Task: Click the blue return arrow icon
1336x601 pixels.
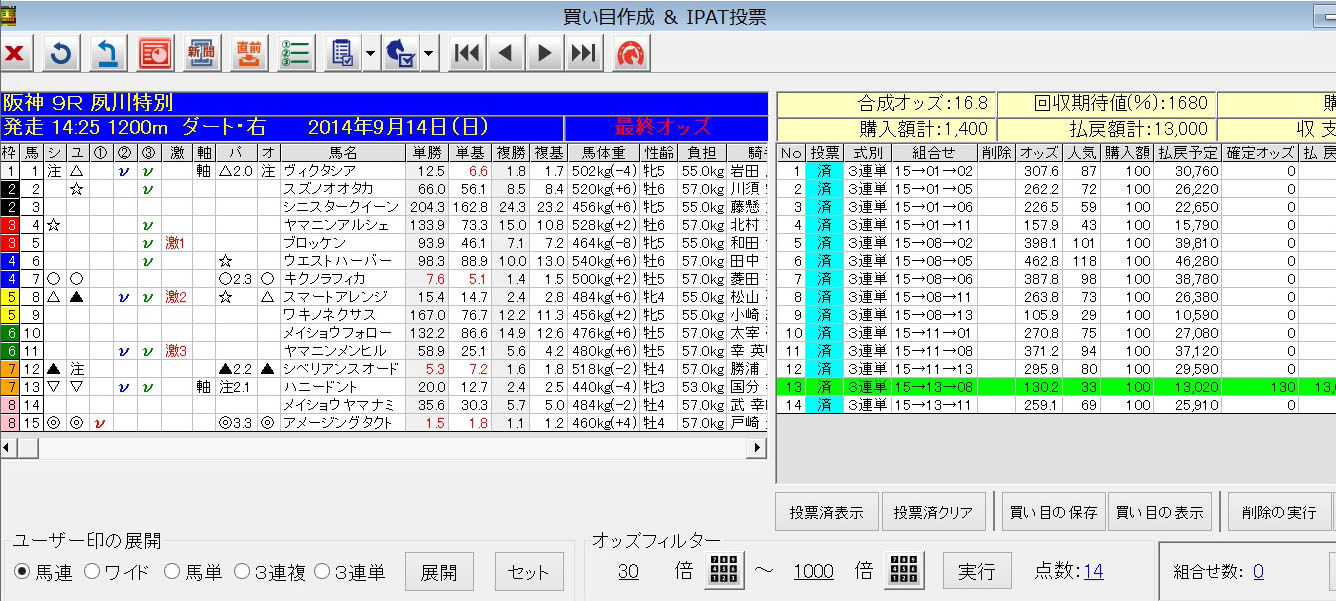Action: 108,53
